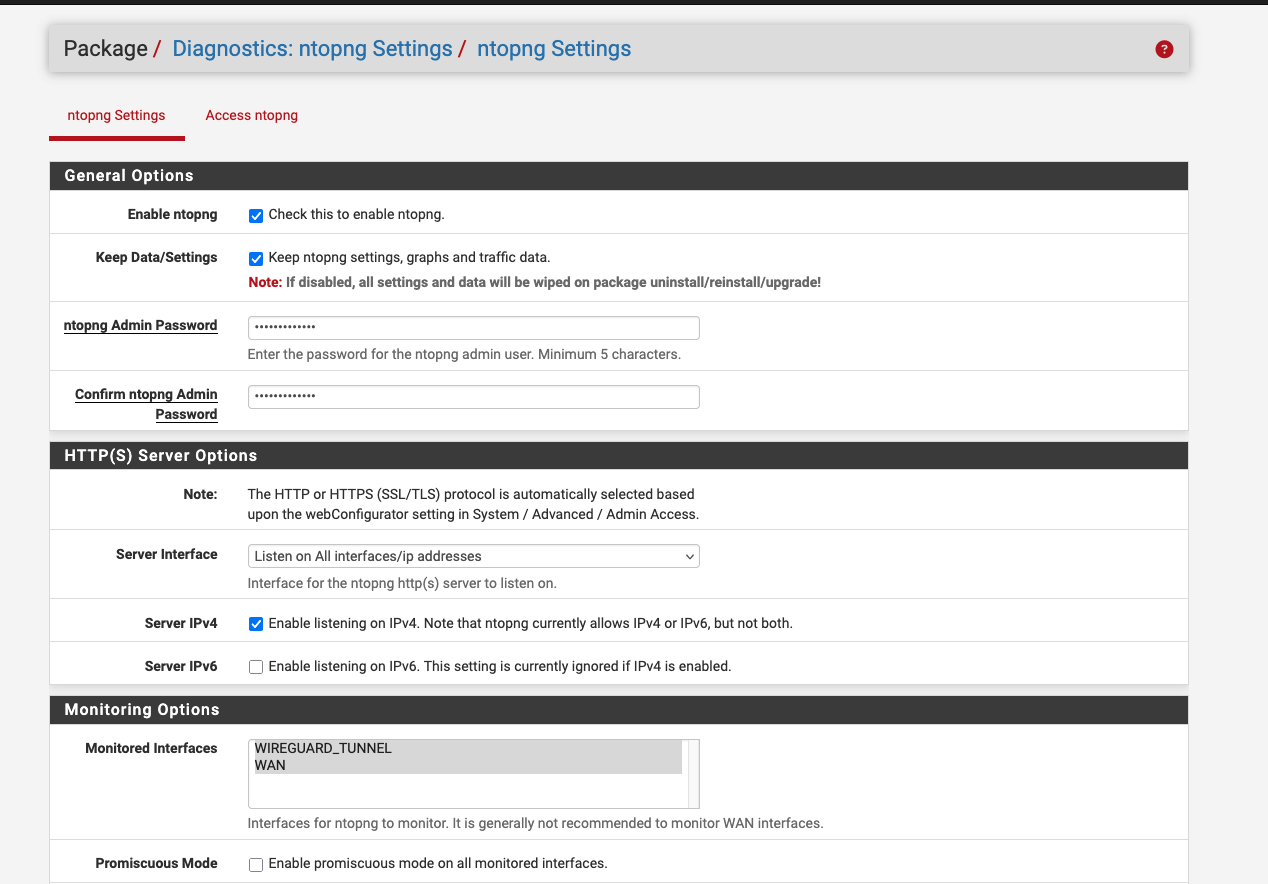Switch to the Access ntopng tab

252,115
